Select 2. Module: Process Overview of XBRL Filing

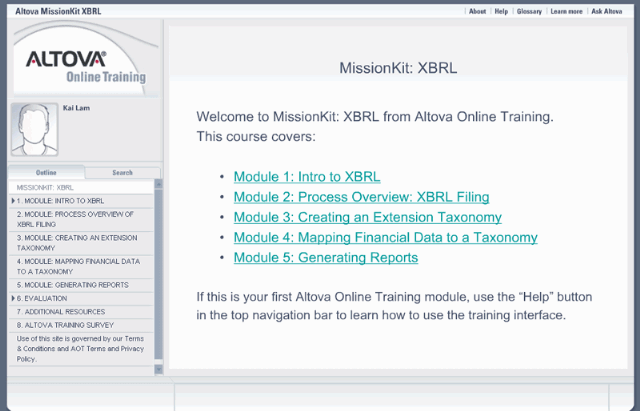[81, 219]
